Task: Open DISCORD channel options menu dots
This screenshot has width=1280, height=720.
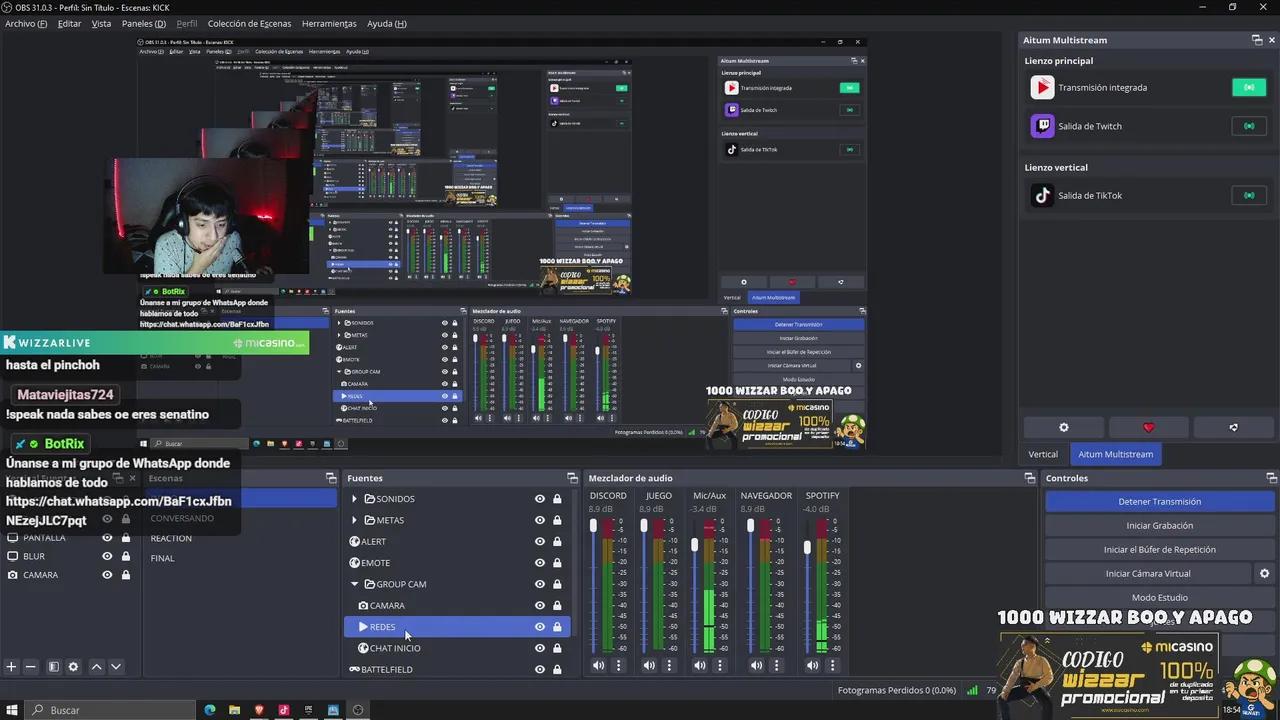Action: pyautogui.click(x=618, y=665)
